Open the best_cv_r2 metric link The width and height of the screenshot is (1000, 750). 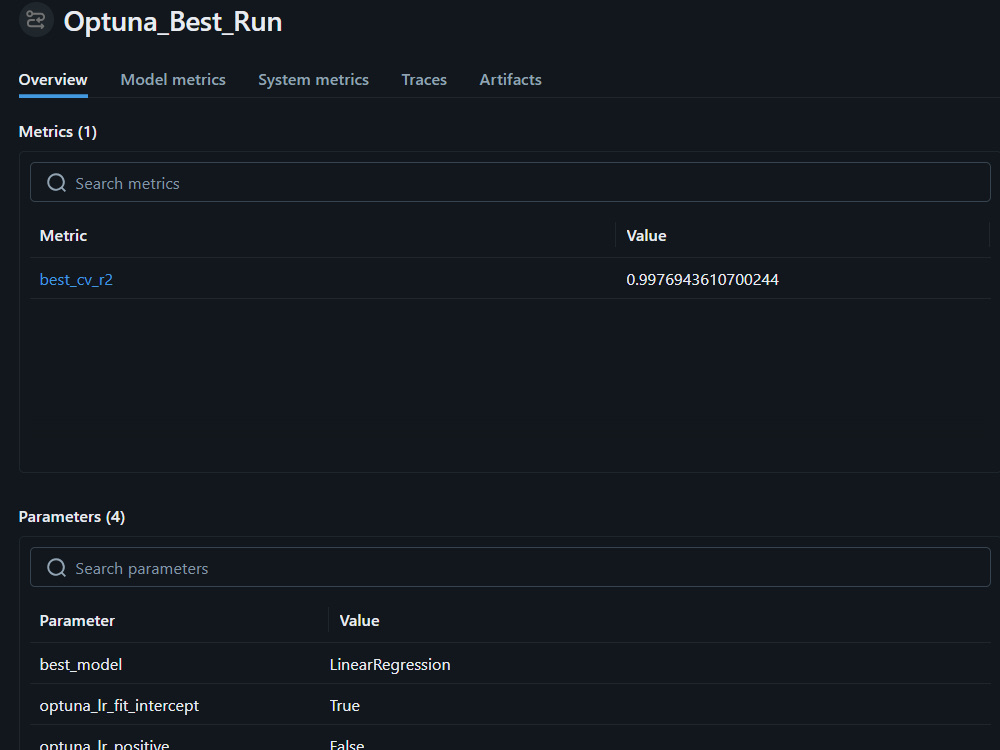click(x=76, y=279)
